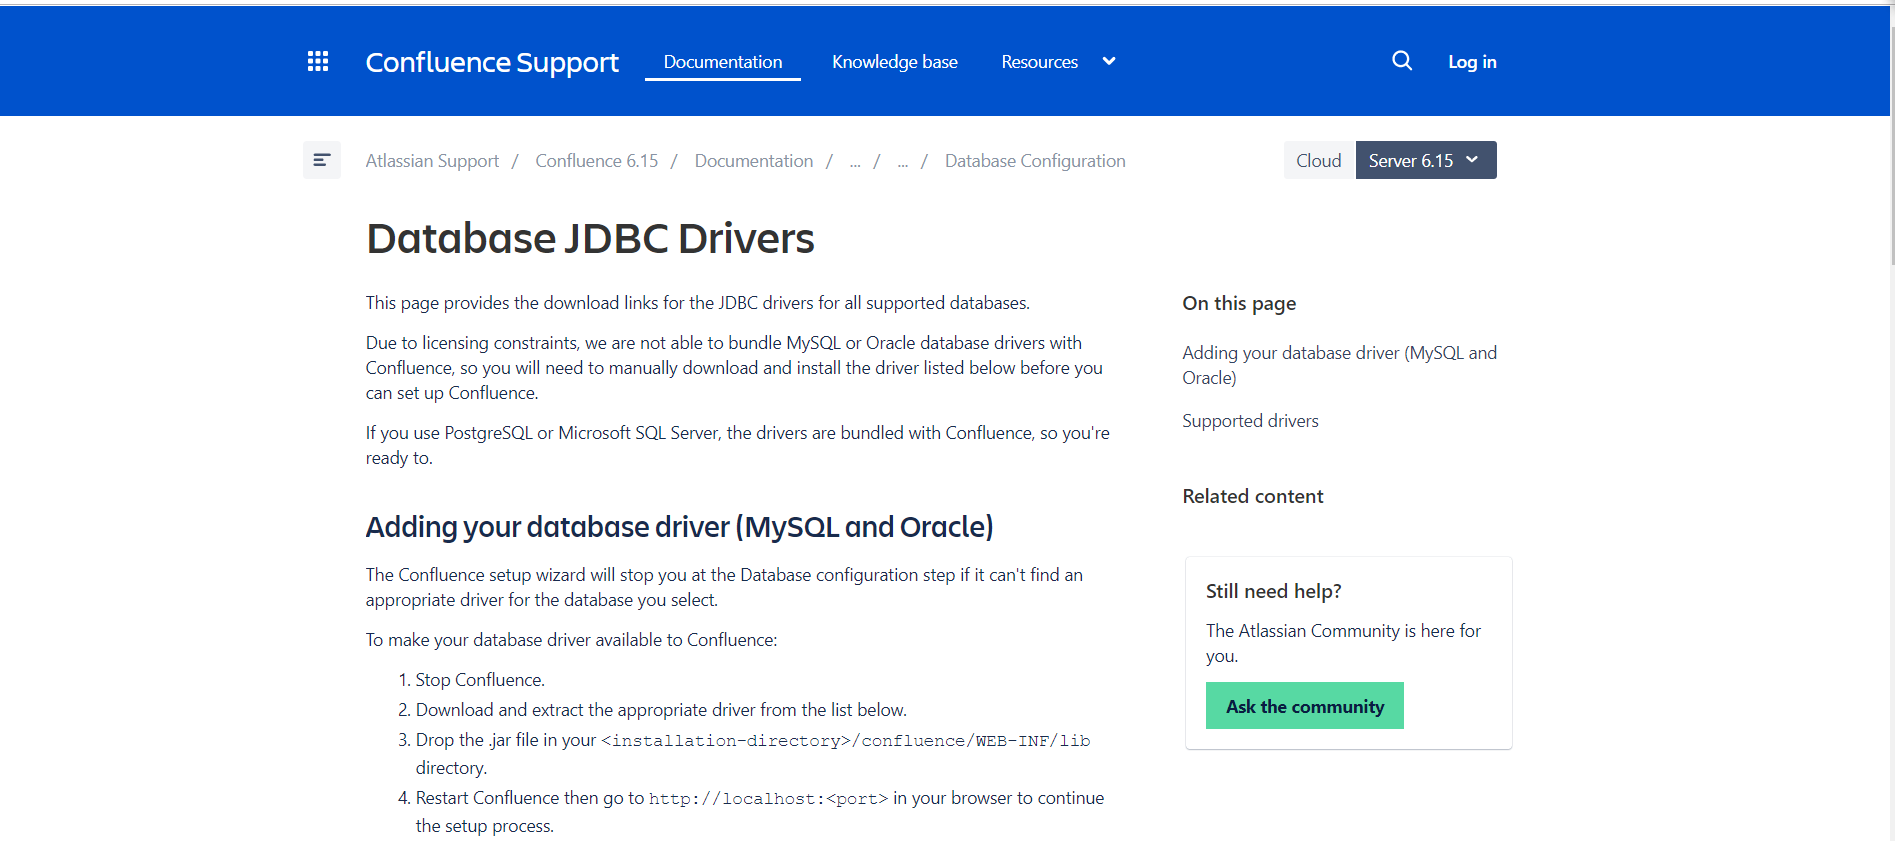The image size is (1895, 841).
Task: Switch to the Cloud version
Action: click(x=1319, y=160)
